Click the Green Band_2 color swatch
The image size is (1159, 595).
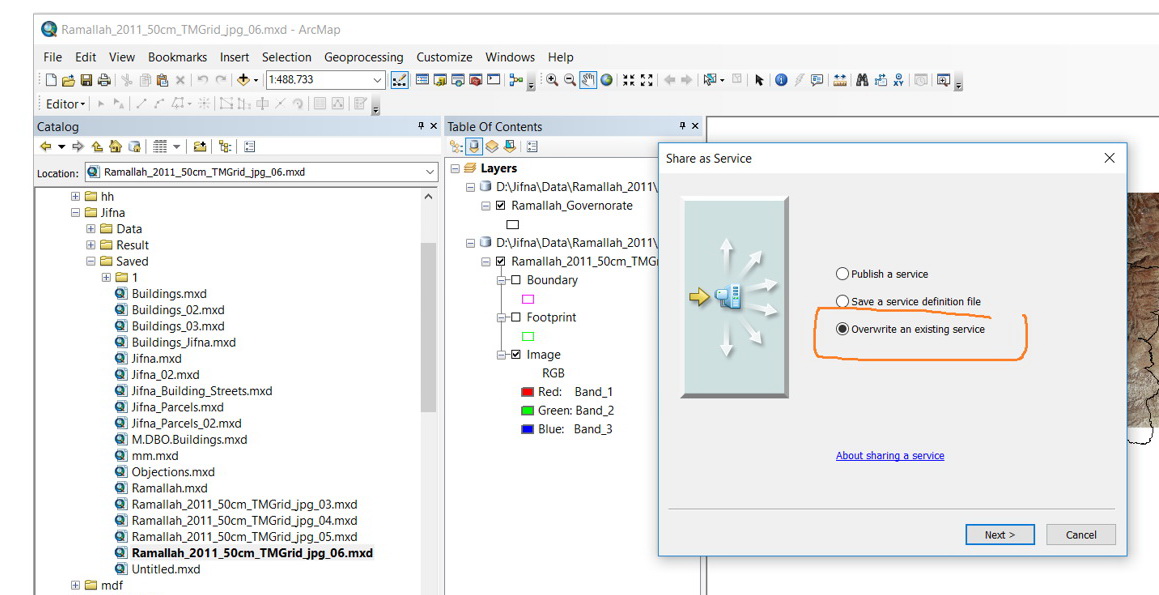(528, 410)
